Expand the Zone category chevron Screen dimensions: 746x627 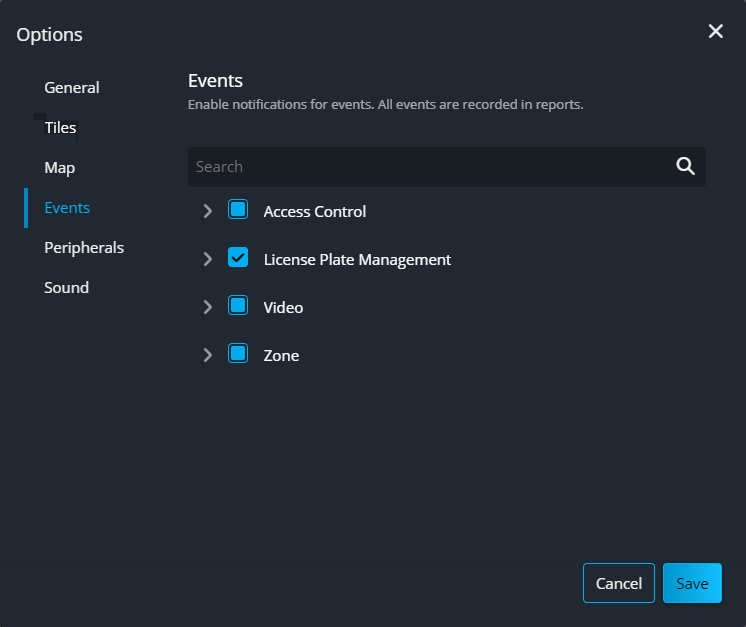[208, 355]
